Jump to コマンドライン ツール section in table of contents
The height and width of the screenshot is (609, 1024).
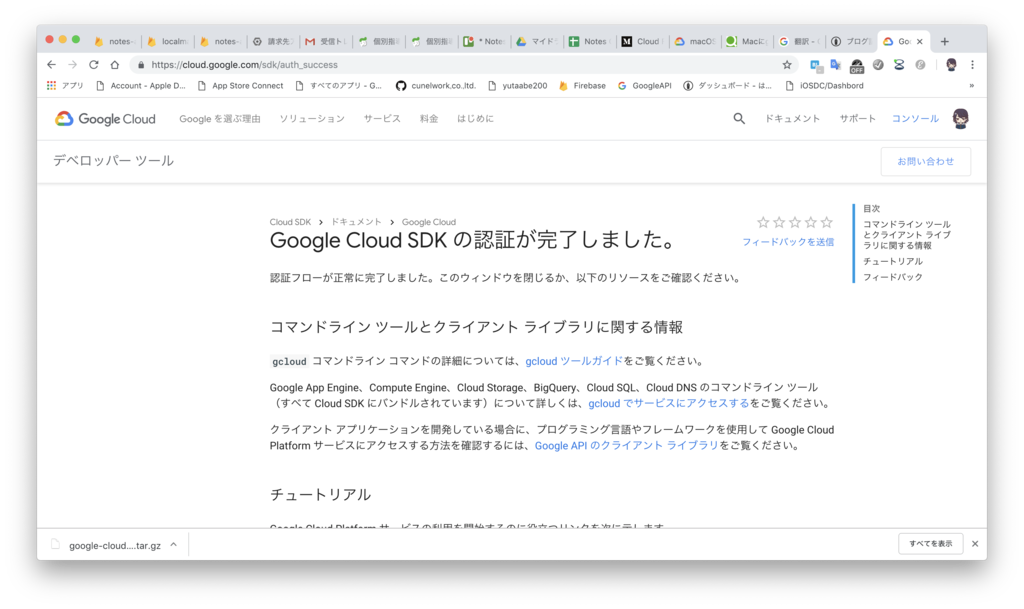907,235
